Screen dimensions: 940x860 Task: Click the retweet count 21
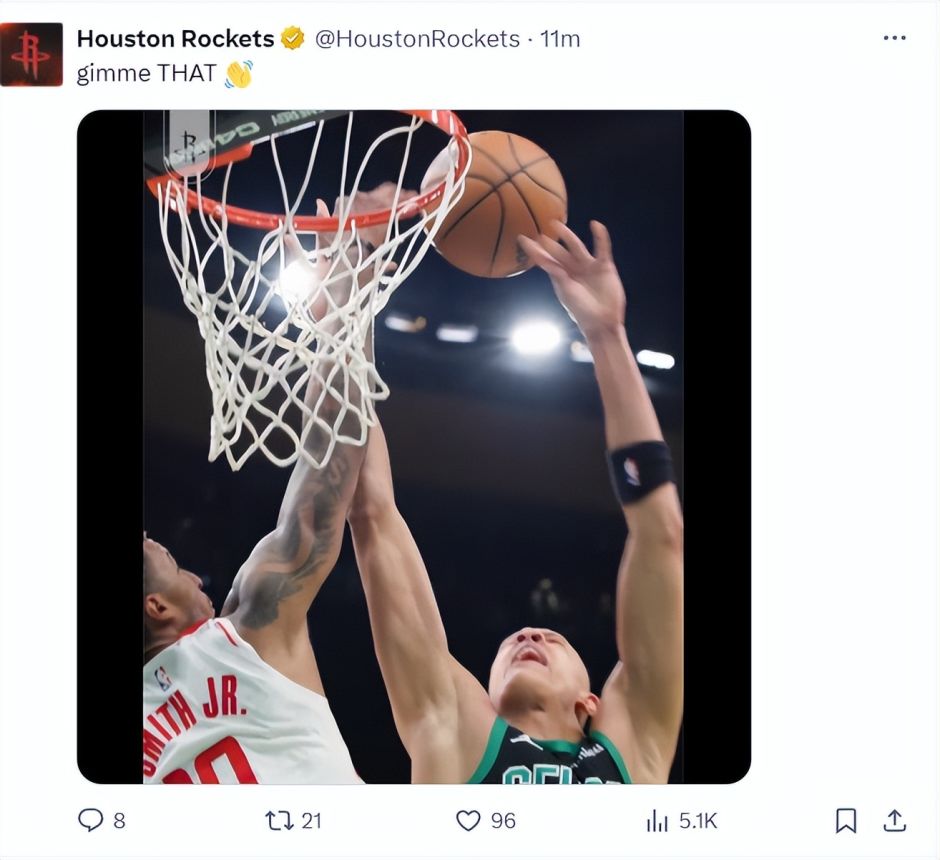click(x=311, y=820)
